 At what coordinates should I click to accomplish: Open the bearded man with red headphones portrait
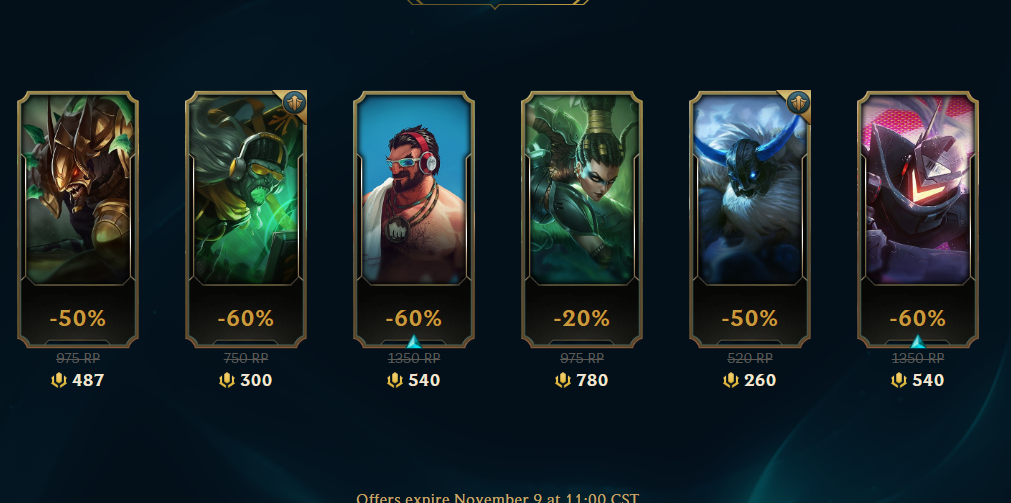tap(414, 189)
